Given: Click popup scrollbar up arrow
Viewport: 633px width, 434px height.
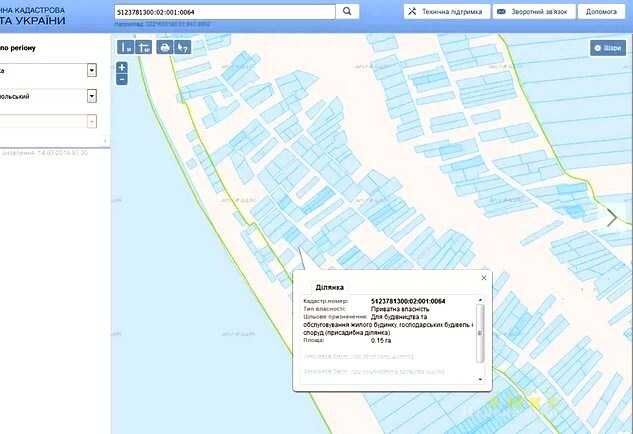Looking at the screenshot, I should [480, 300].
